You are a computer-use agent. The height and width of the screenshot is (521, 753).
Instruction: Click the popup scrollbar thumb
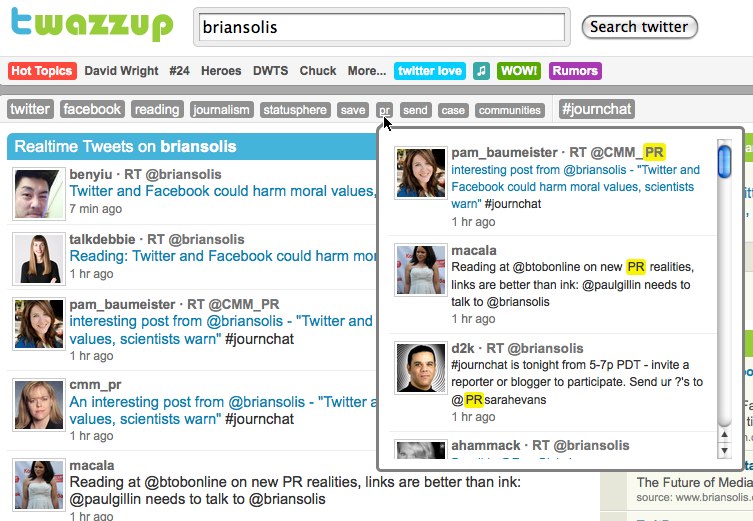(x=724, y=162)
